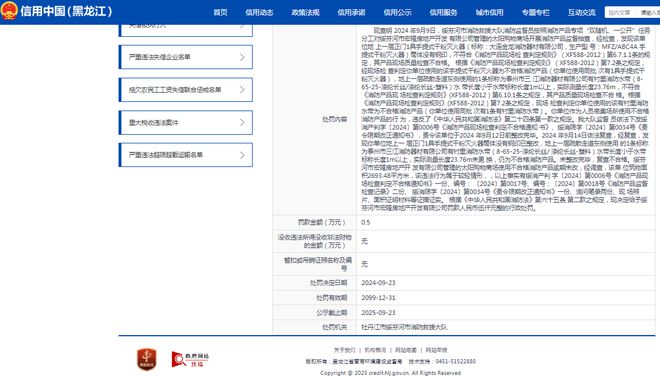660x376 pixels.
Task: Click the national emblem logo
Action: (9, 11)
